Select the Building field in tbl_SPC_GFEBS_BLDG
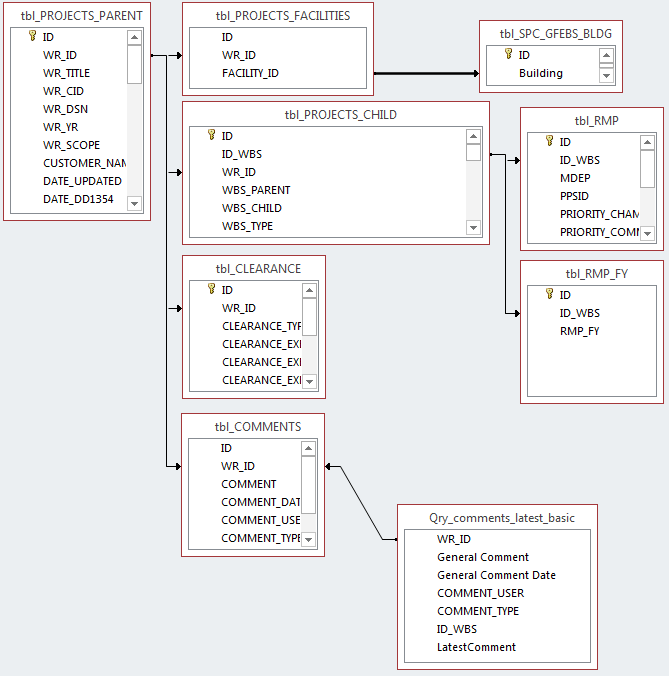Screen dimensions: 669x676 (540, 73)
